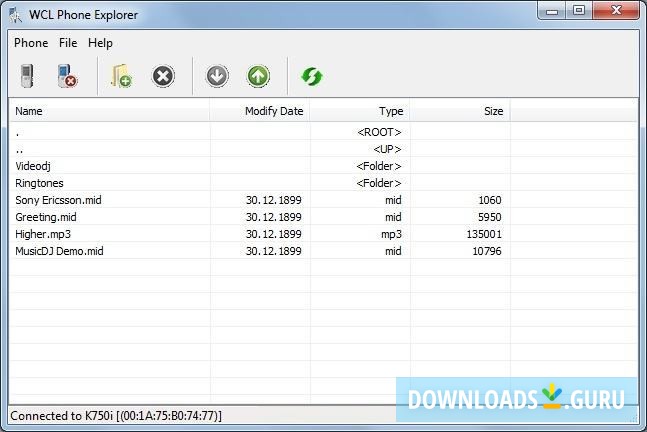The width and height of the screenshot is (647, 432).
Task: Click the disconnect phone icon
Action: click(67, 76)
